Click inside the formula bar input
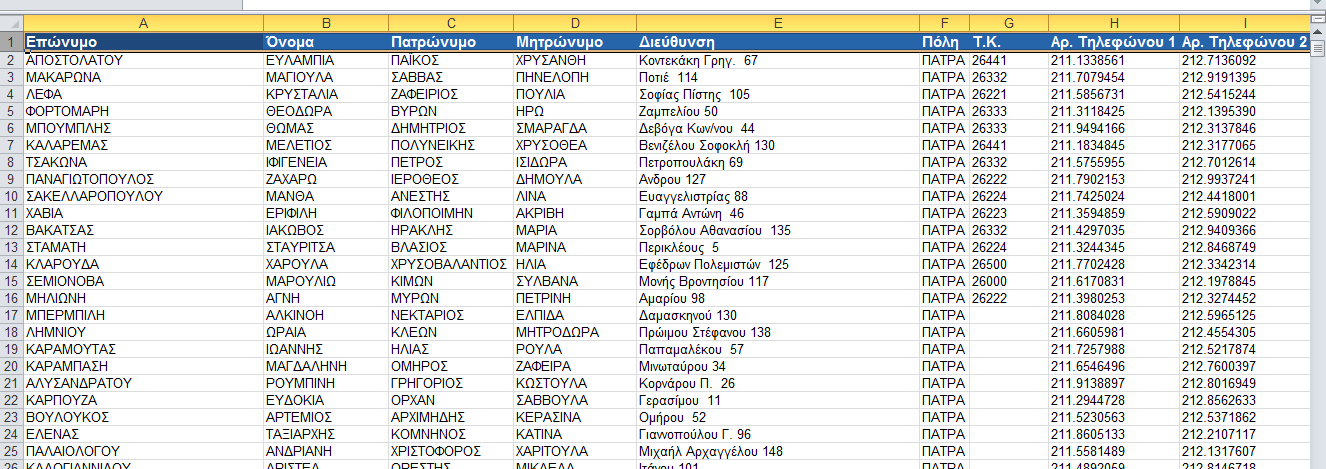The height and width of the screenshot is (469, 1326). tap(700, 4)
